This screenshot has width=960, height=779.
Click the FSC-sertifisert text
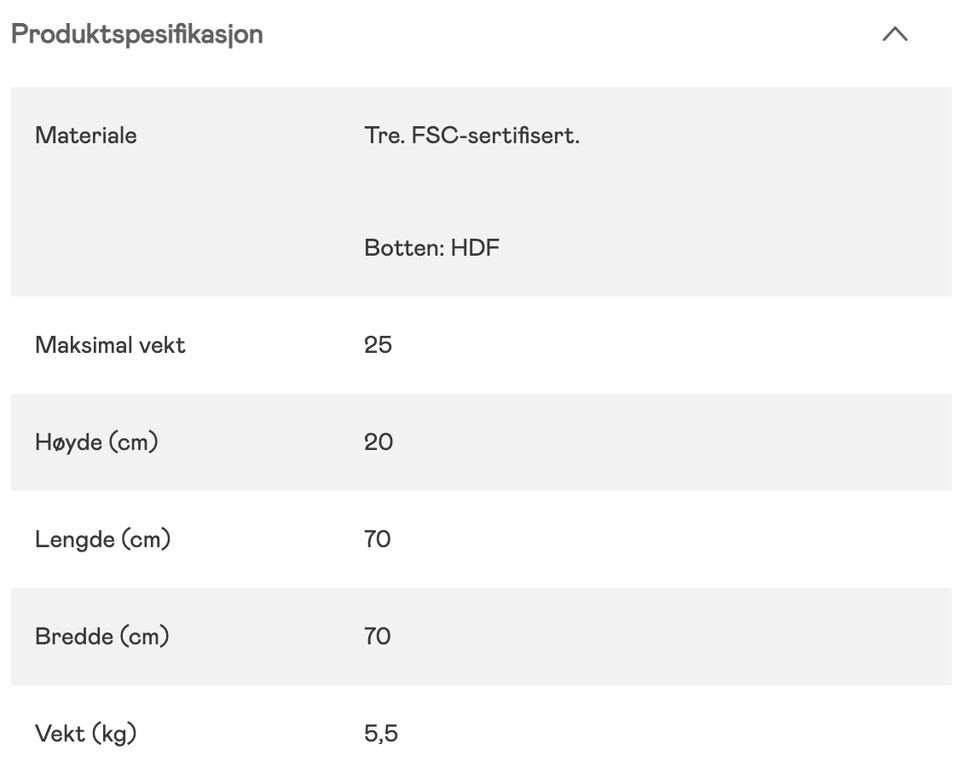click(496, 135)
